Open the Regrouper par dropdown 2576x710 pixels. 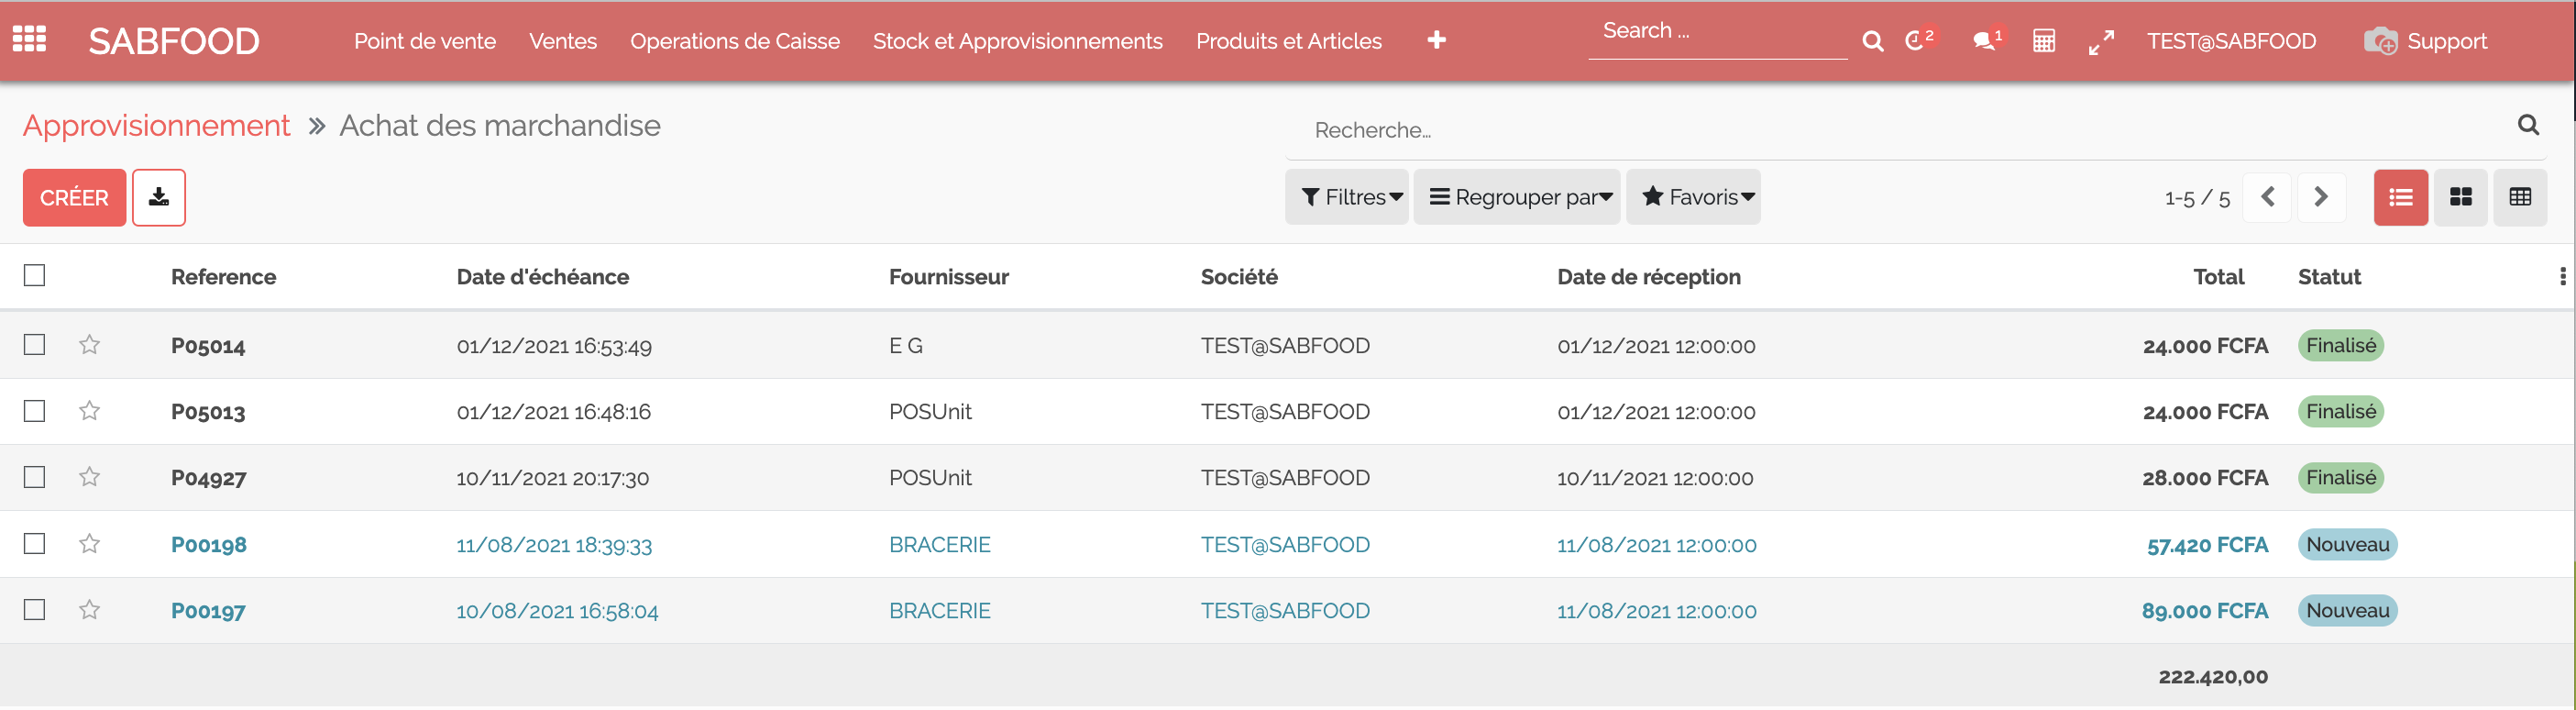click(x=1517, y=198)
